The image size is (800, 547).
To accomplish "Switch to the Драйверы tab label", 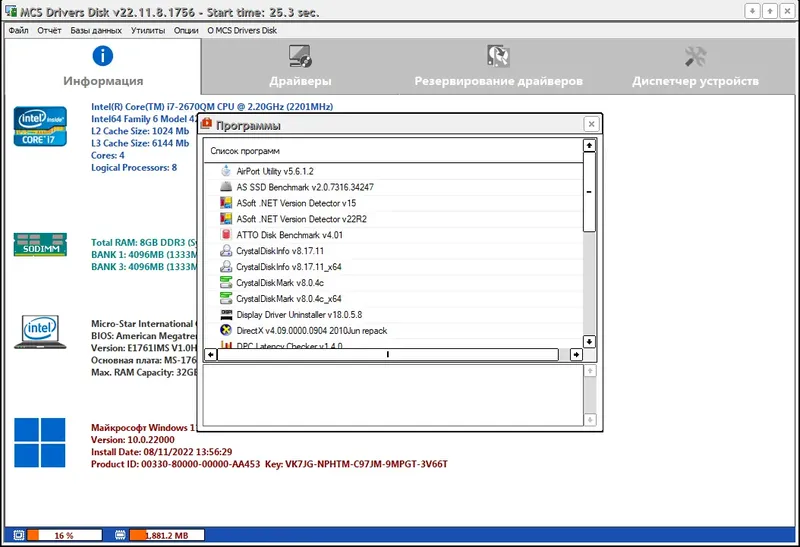I will [300, 81].
